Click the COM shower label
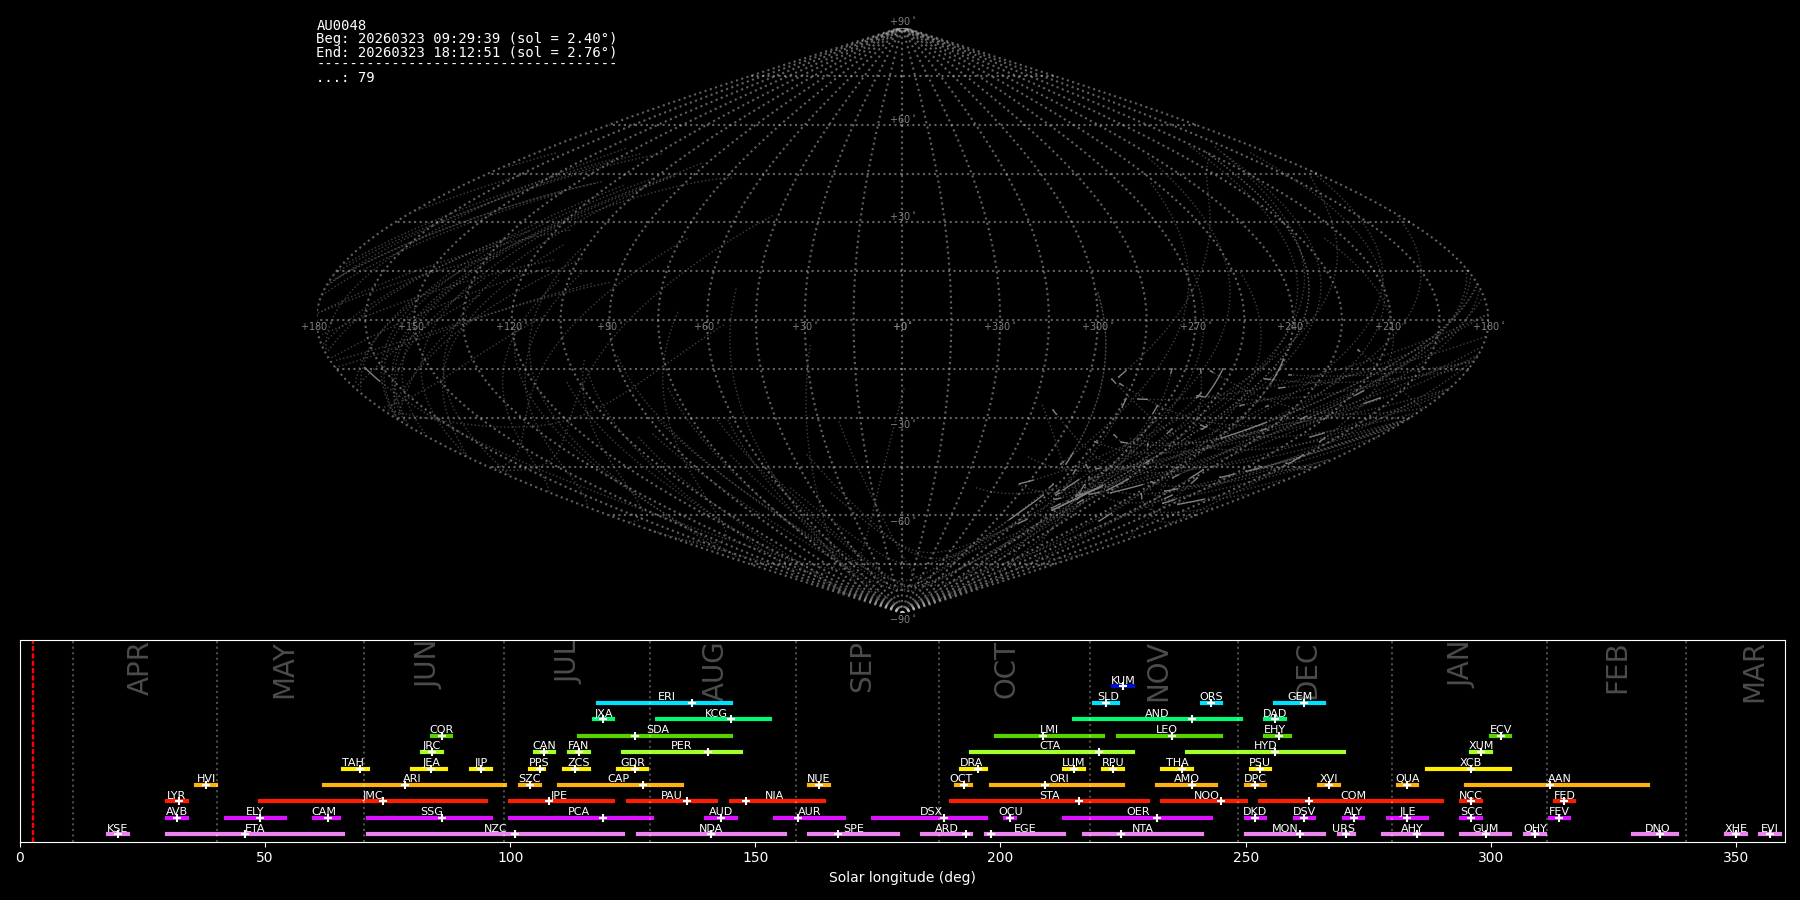 (1353, 796)
